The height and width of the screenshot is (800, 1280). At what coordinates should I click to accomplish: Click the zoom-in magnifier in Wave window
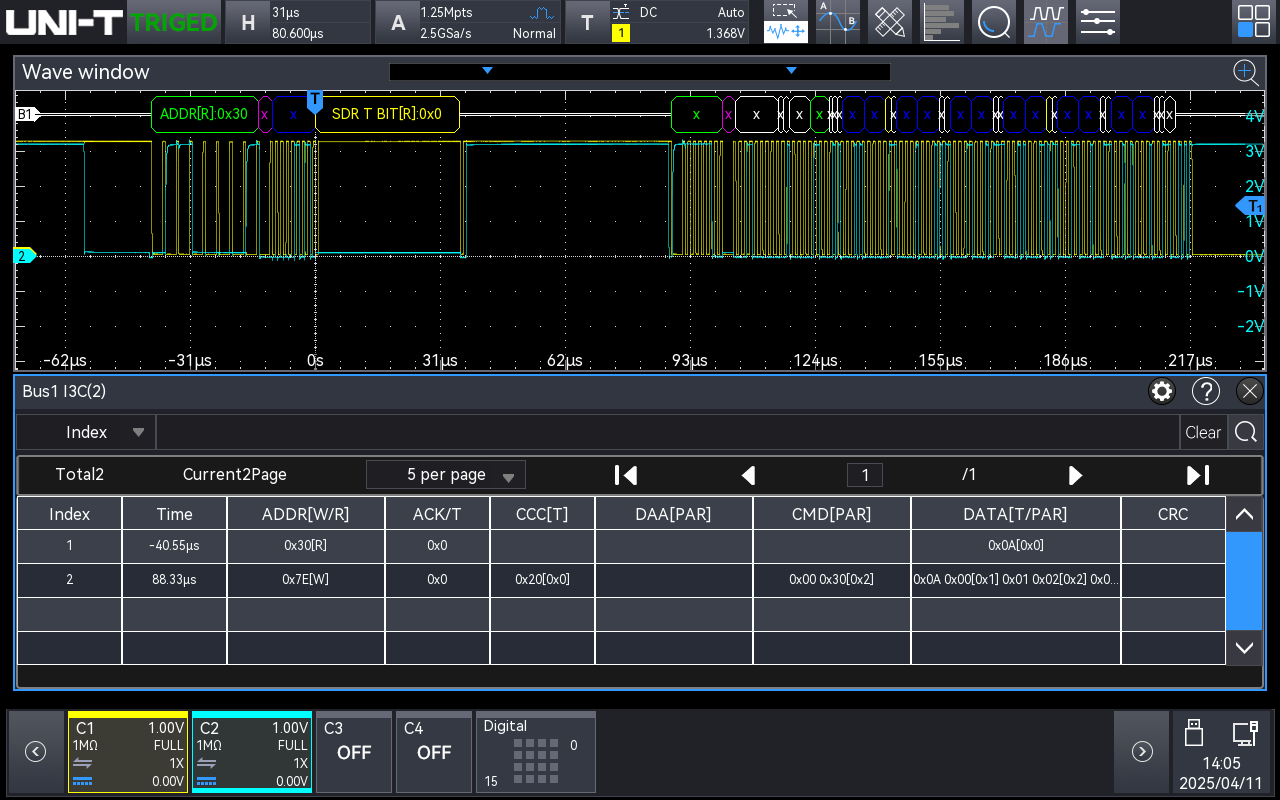[1245, 72]
